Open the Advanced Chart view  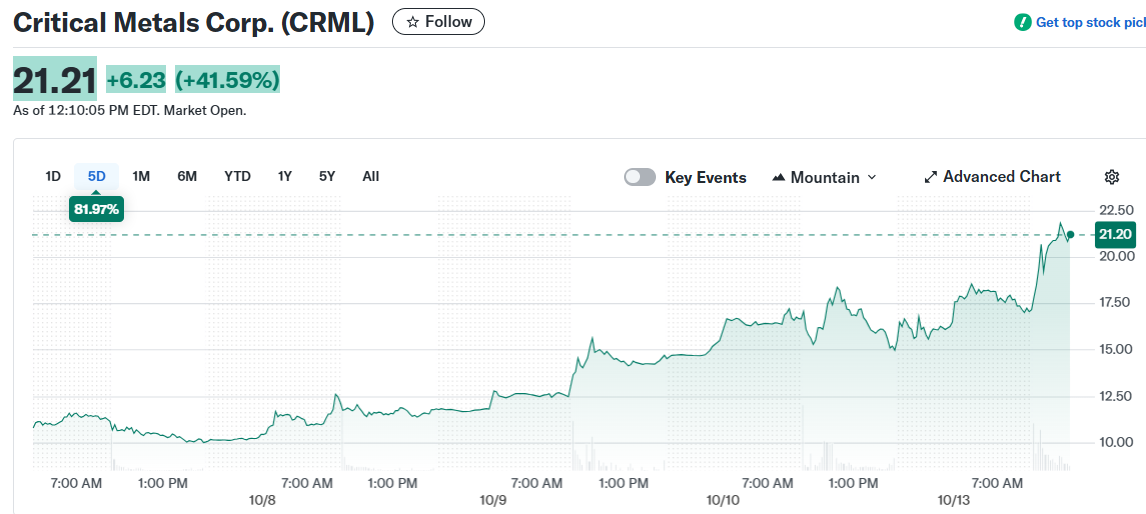point(1001,177)
